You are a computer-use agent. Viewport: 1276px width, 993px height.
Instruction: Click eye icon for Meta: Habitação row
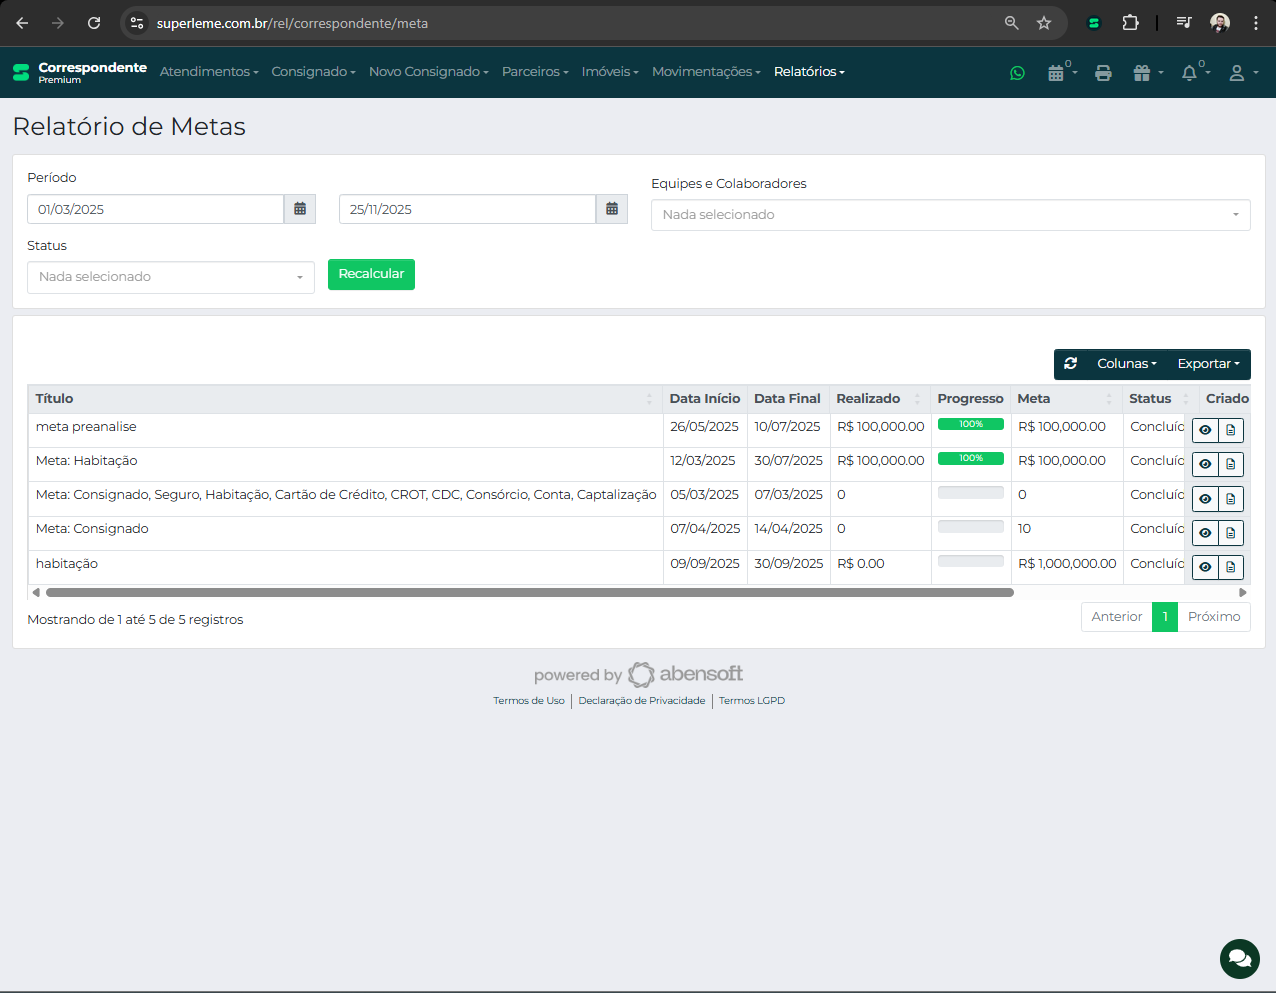[x=1205, y=464]
